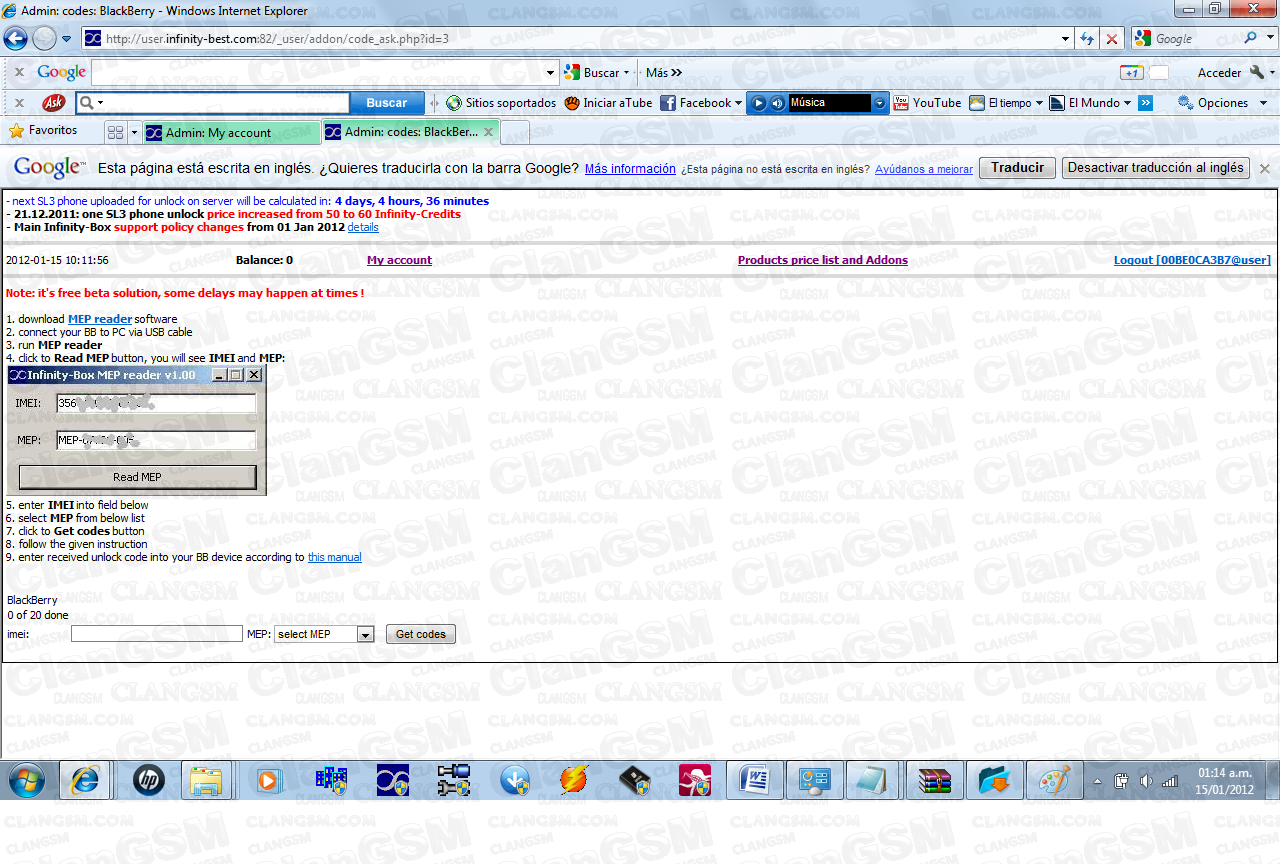Screen dimensions: 1280x864
Task: Switch to Admin: My account tab
Action: point(232,132)
